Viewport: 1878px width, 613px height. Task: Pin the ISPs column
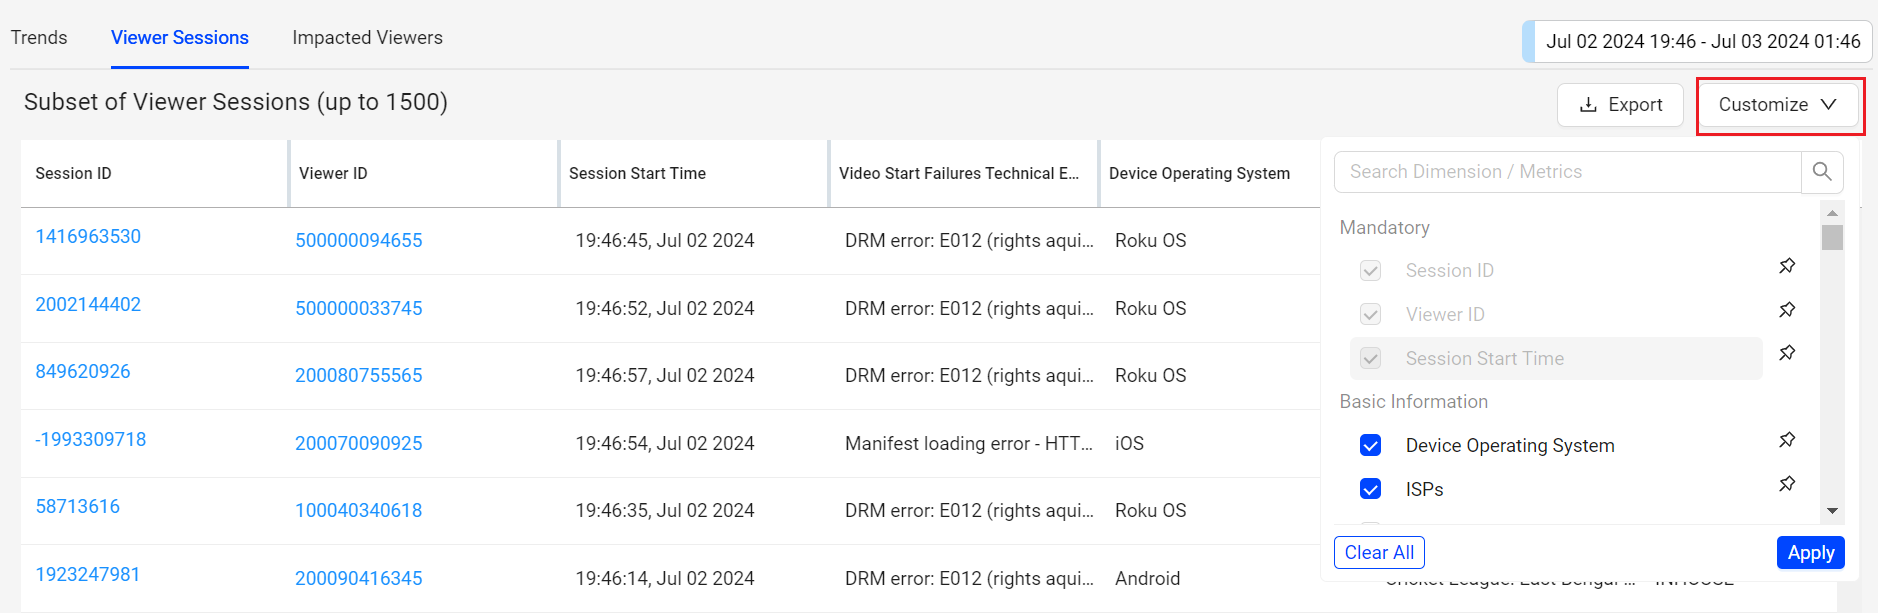coord(1787,484)
